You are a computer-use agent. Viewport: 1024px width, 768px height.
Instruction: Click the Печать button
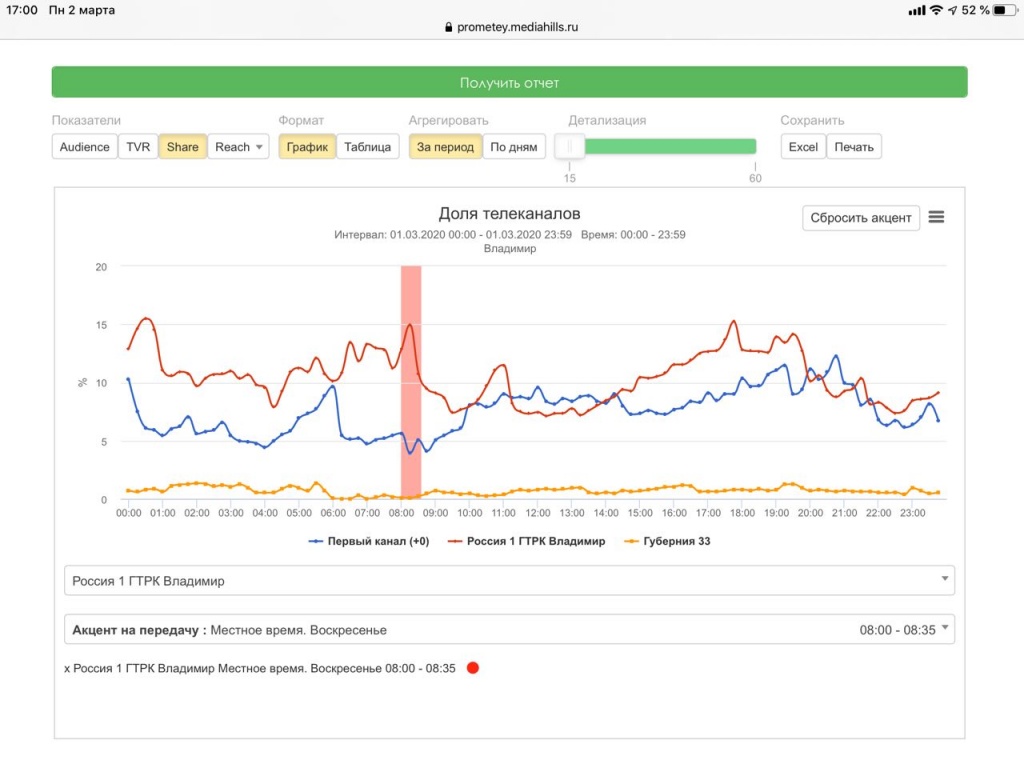pos(854,147)
